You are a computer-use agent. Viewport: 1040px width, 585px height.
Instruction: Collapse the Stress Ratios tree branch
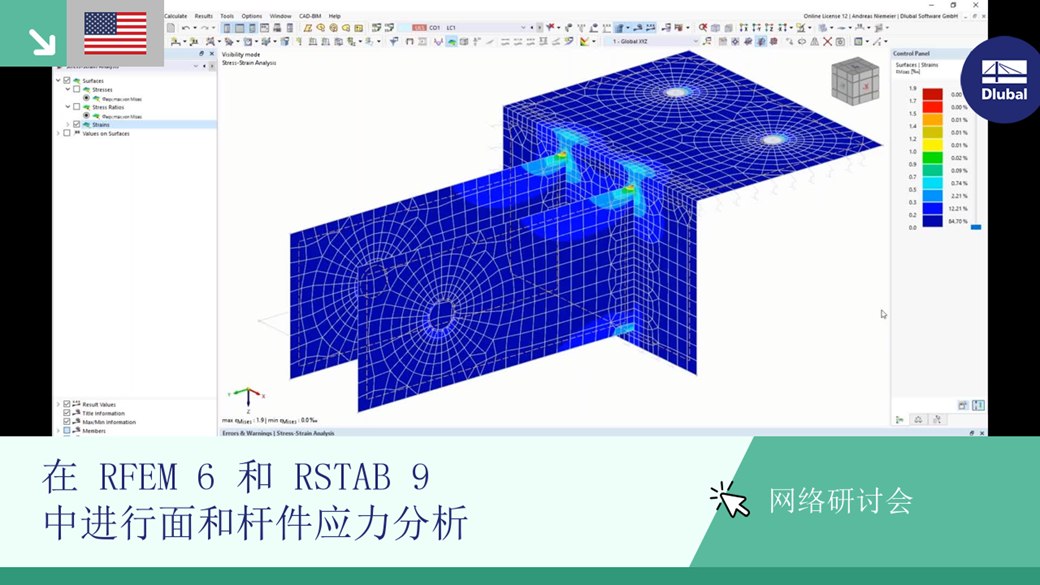point(67,107)
